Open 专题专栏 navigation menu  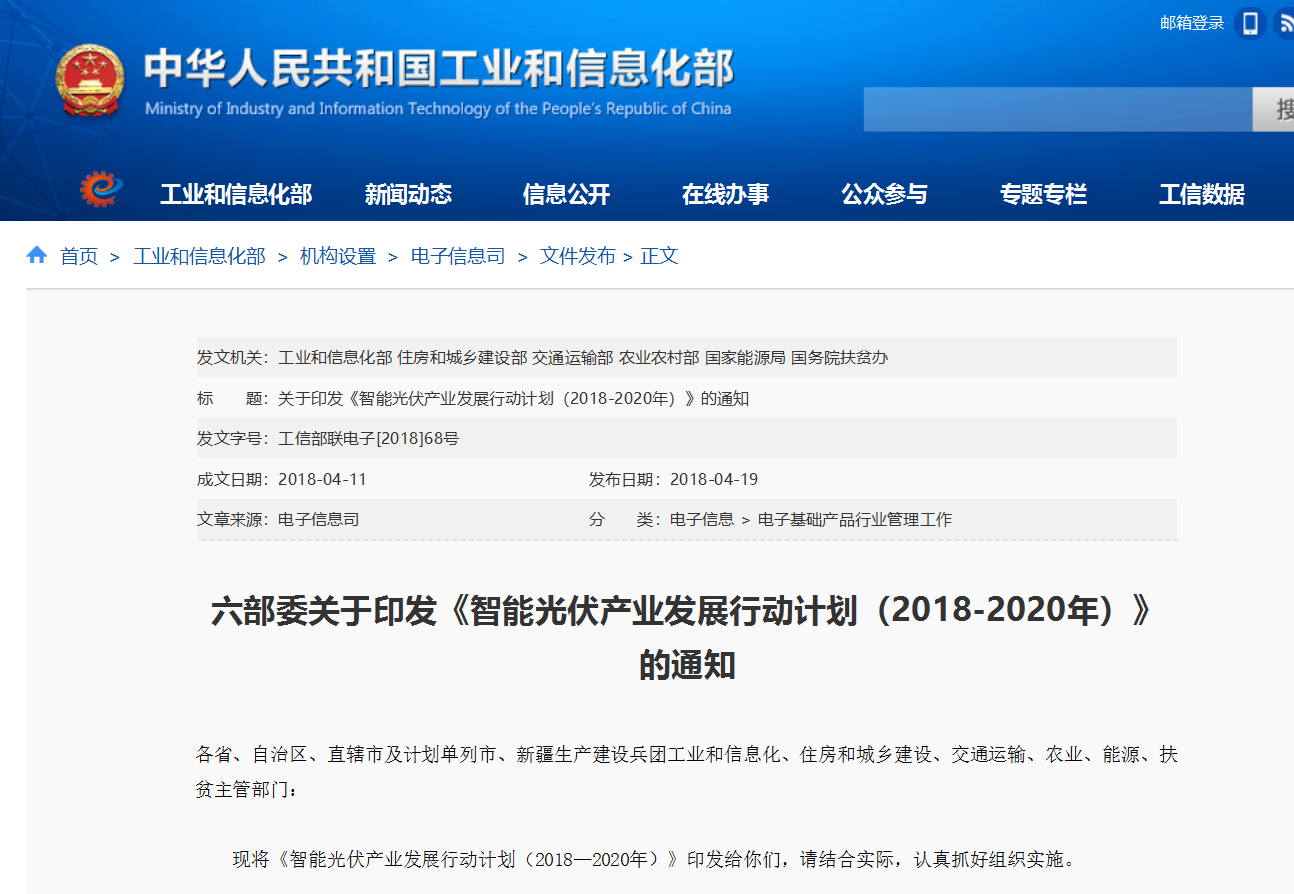point(1043,195)
